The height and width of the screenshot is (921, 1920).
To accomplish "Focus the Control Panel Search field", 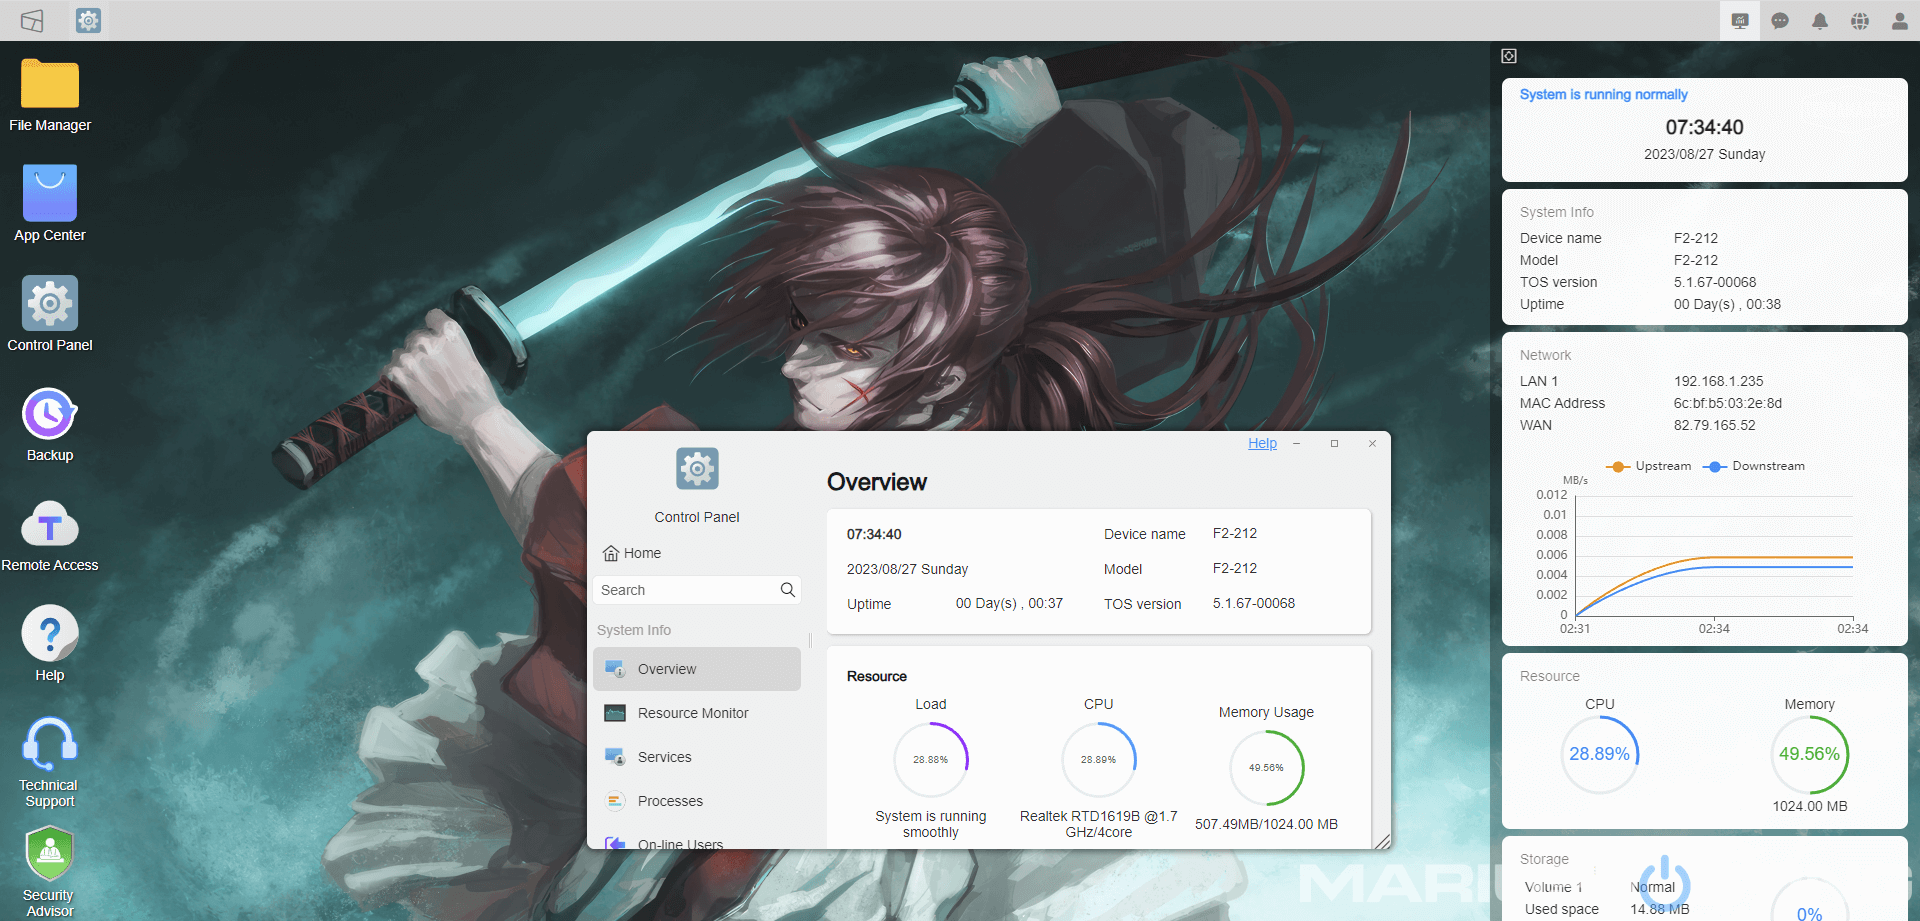I will (698, 590).
